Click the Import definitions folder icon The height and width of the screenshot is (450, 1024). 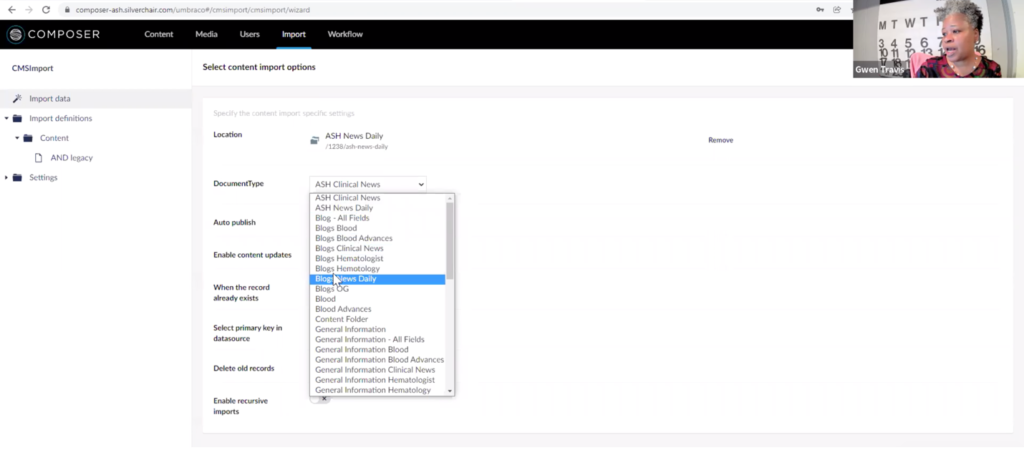17,118
